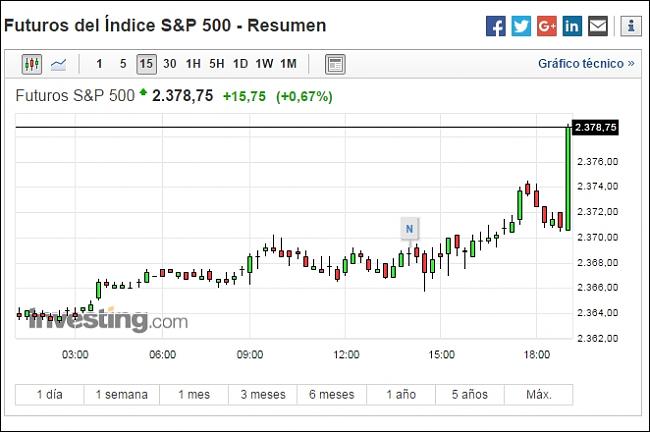Click the tall last green candlestick
Screen dimensions: 650x432
tap(568, 179)
